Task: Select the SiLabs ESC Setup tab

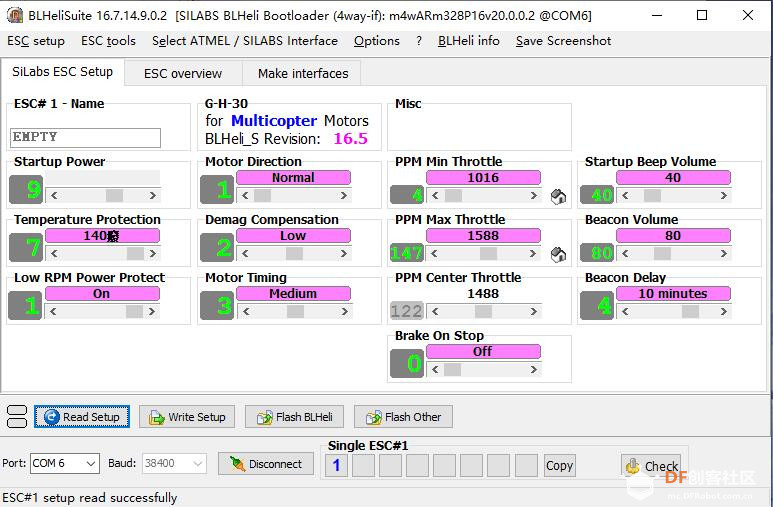Action: pos(63,72)
